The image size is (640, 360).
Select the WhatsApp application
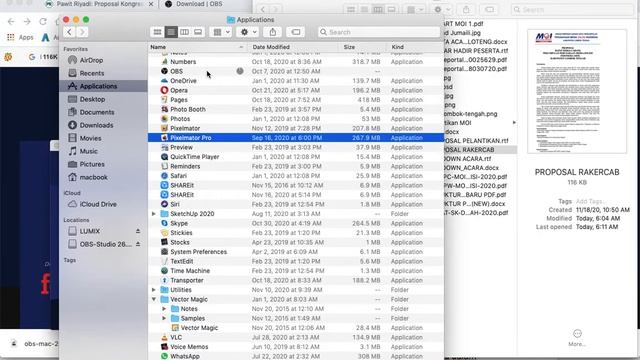coord(296,356)
